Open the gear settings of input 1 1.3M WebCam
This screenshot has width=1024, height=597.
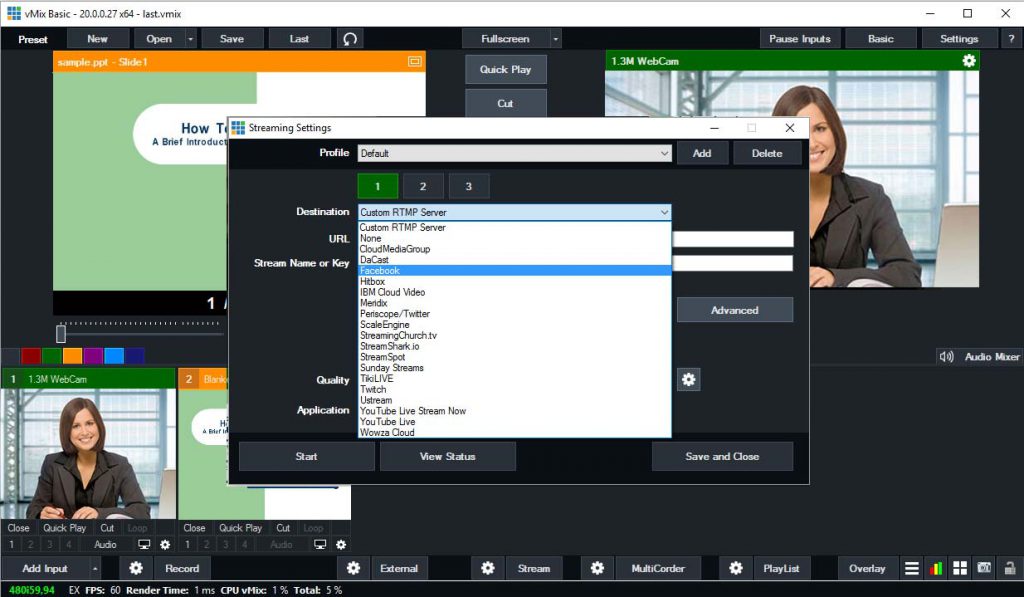pyautogui.click(x=165, y=544)
